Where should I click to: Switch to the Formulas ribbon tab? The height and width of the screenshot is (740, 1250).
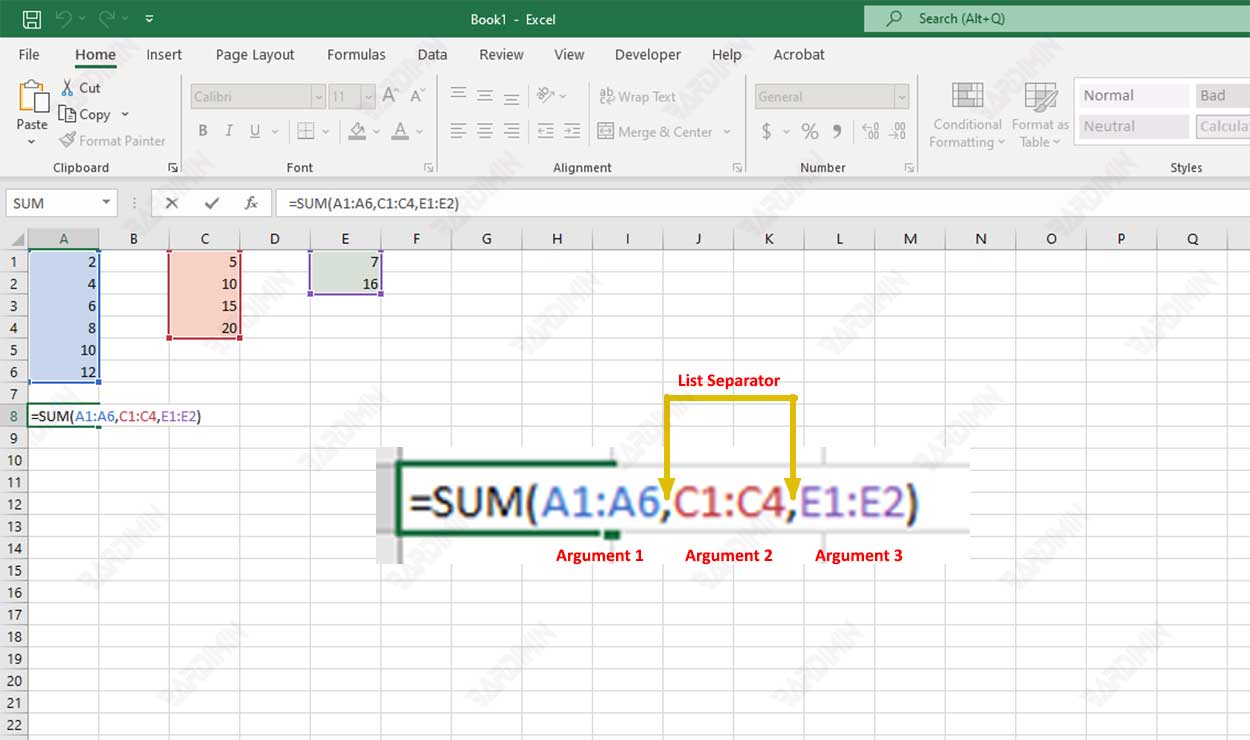(356, 55)
